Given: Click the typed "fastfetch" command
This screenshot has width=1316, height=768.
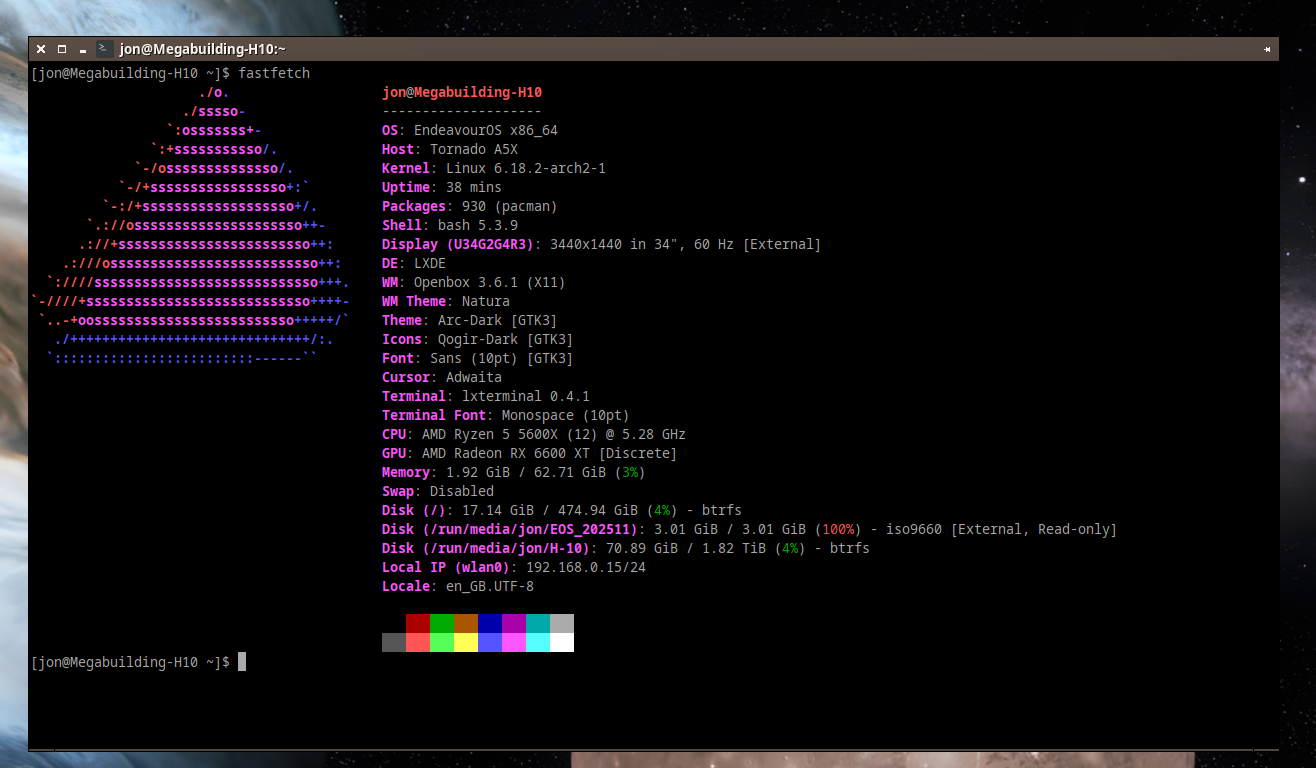Looking at the screenshot, I should pyautogui.click(x=274, y=73).
